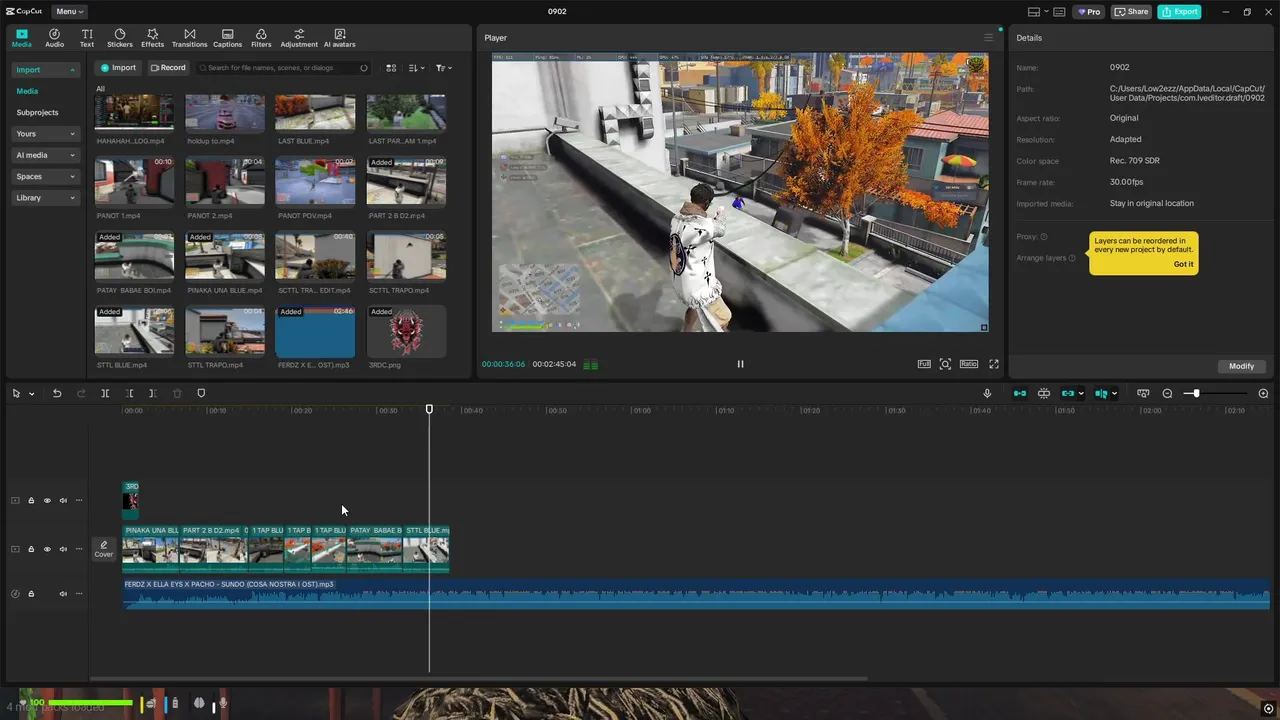
Task: Click the timeline fit-to-view icon
Action: point(1143,394)
